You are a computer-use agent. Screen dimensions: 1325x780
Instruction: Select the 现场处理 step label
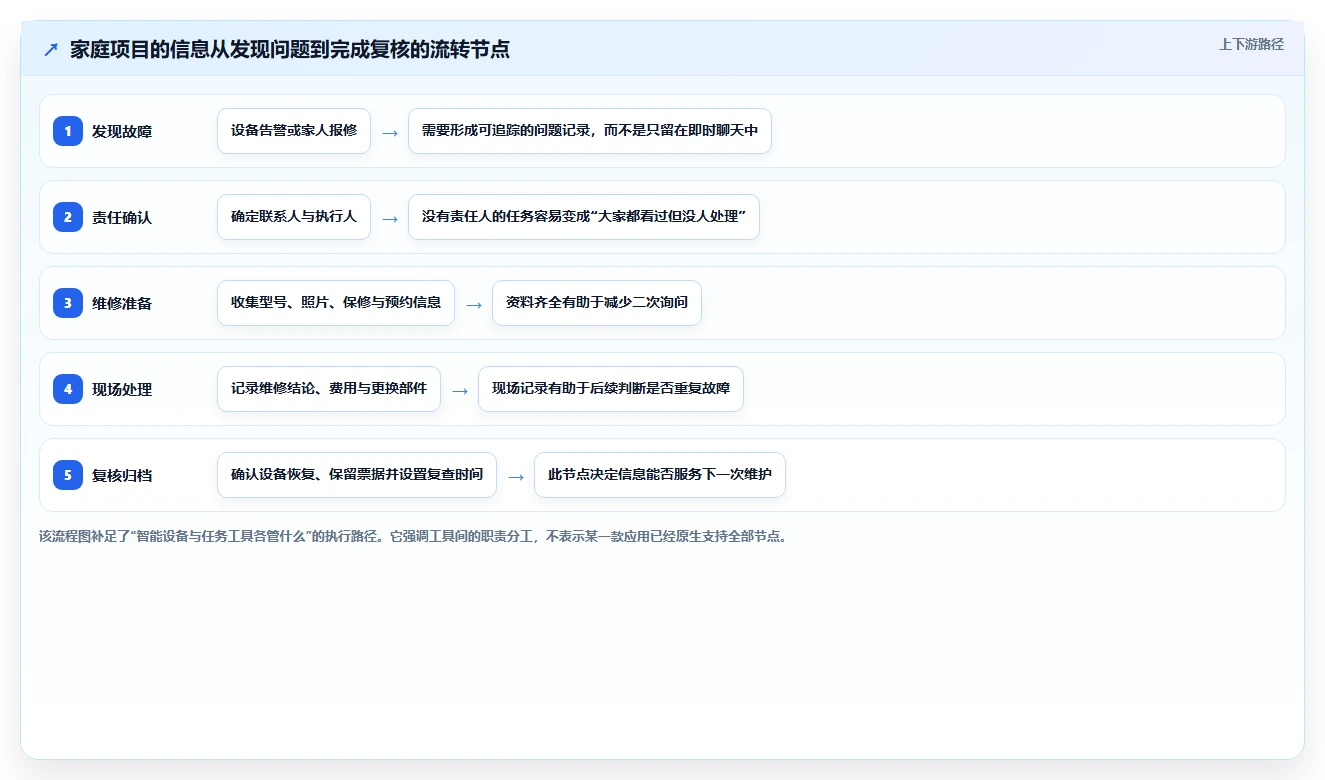(122, 389)
